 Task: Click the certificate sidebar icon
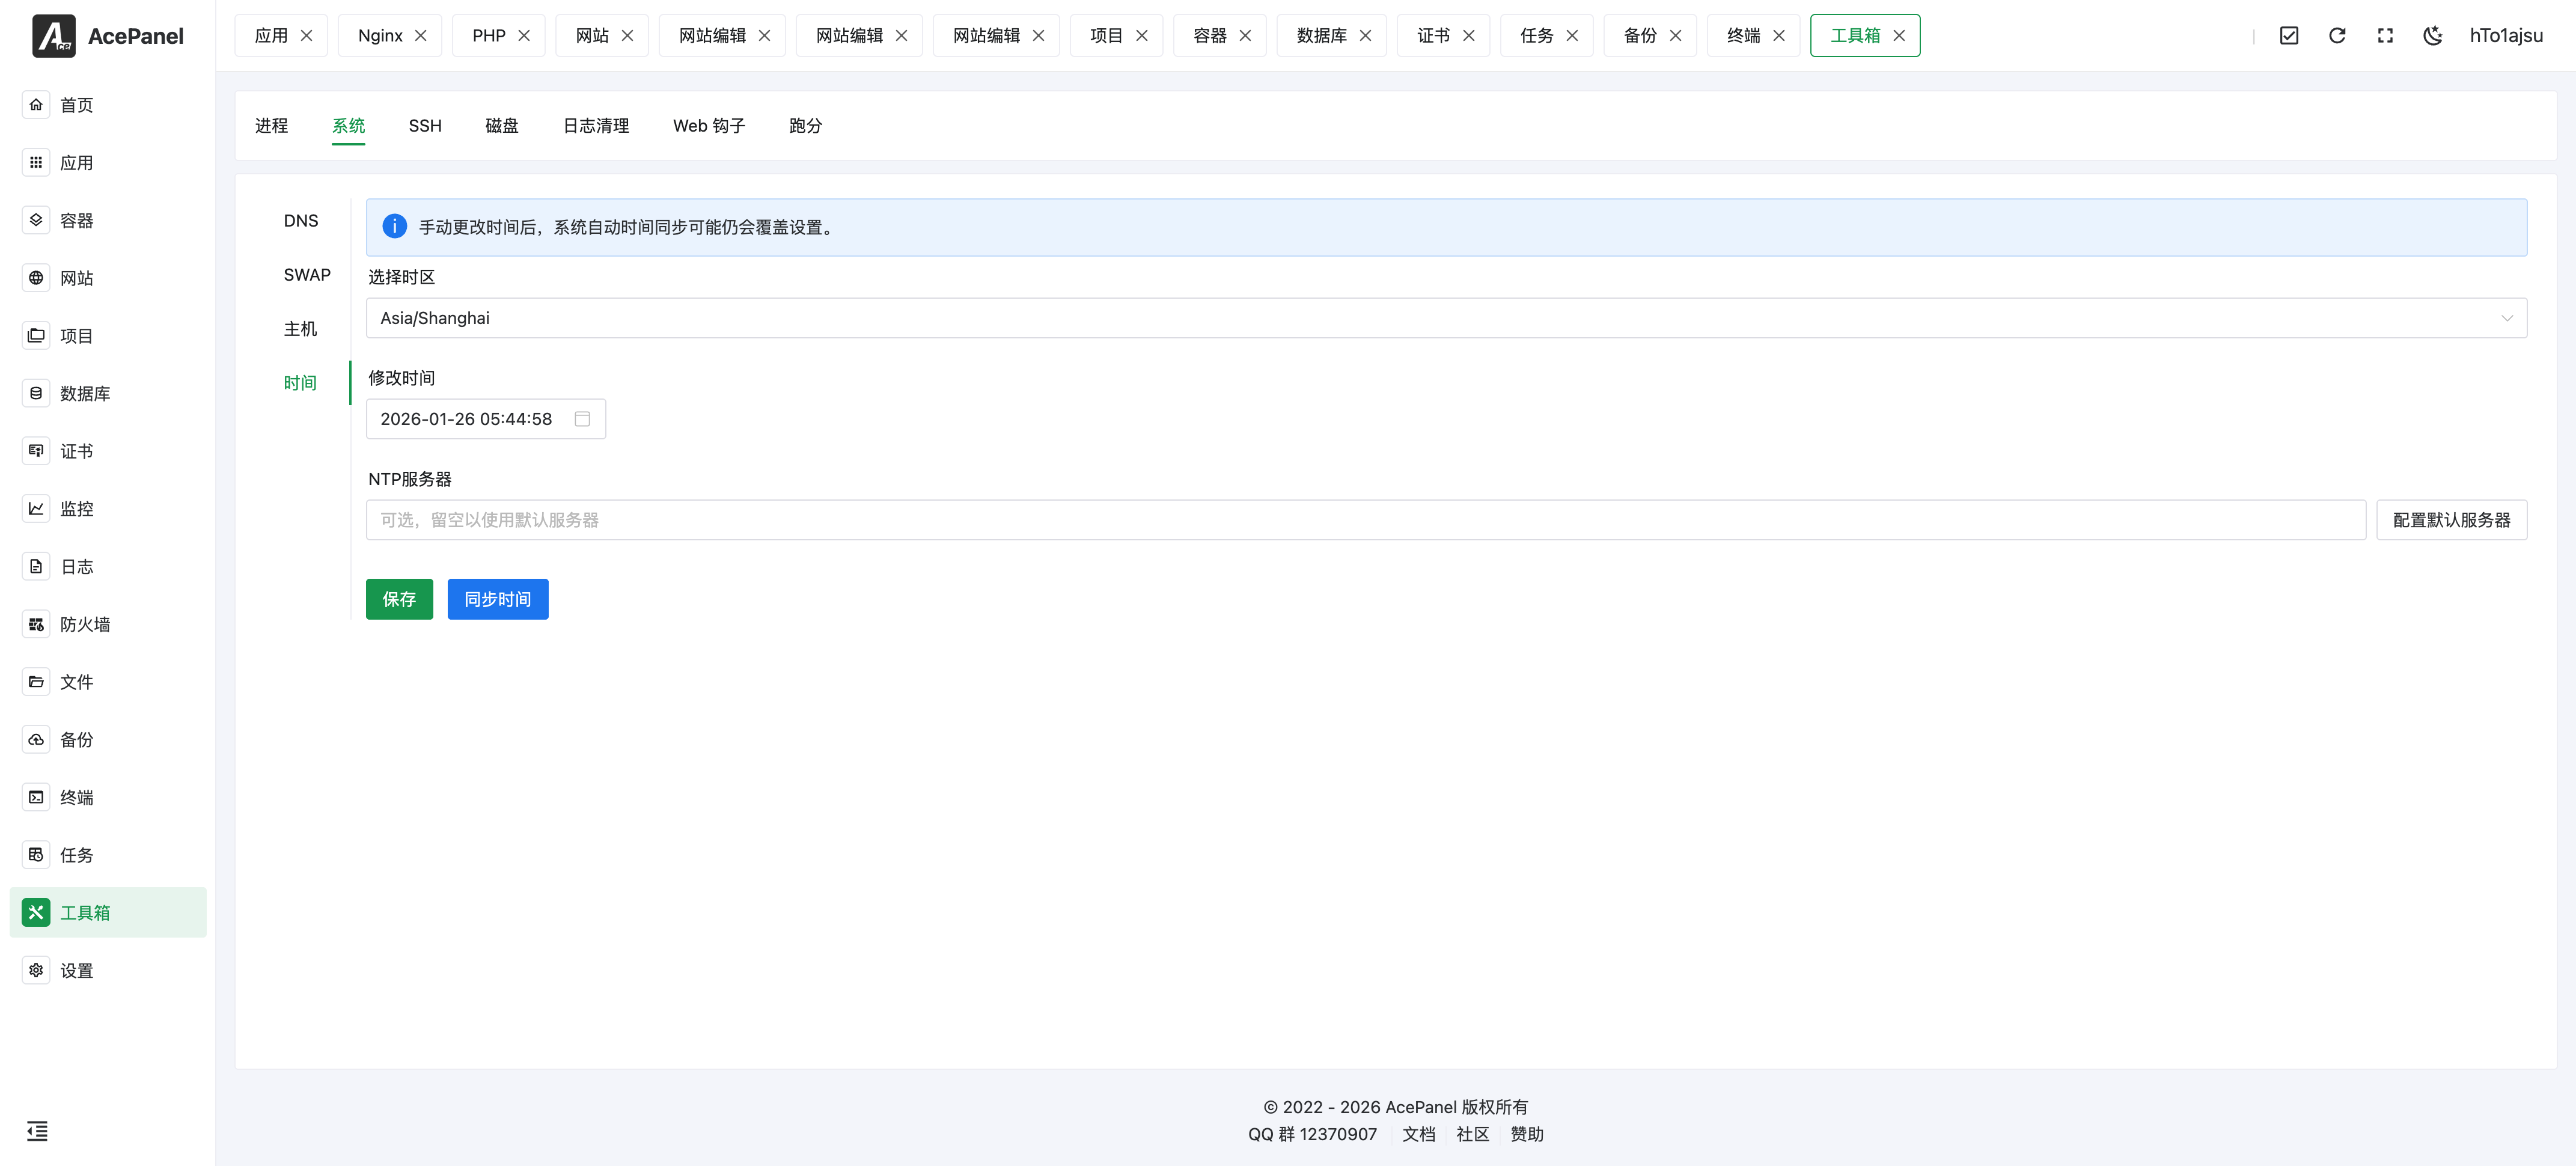click(36, 451)
